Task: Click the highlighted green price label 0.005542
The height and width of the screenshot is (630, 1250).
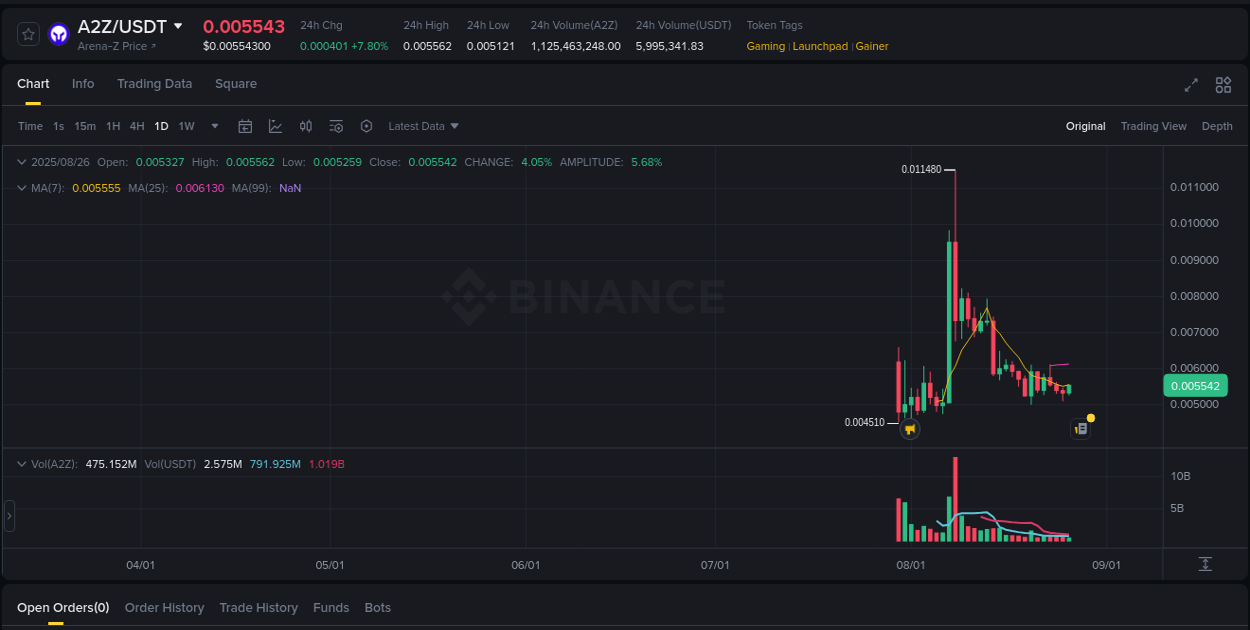Action: click(x=1195, y=385)
